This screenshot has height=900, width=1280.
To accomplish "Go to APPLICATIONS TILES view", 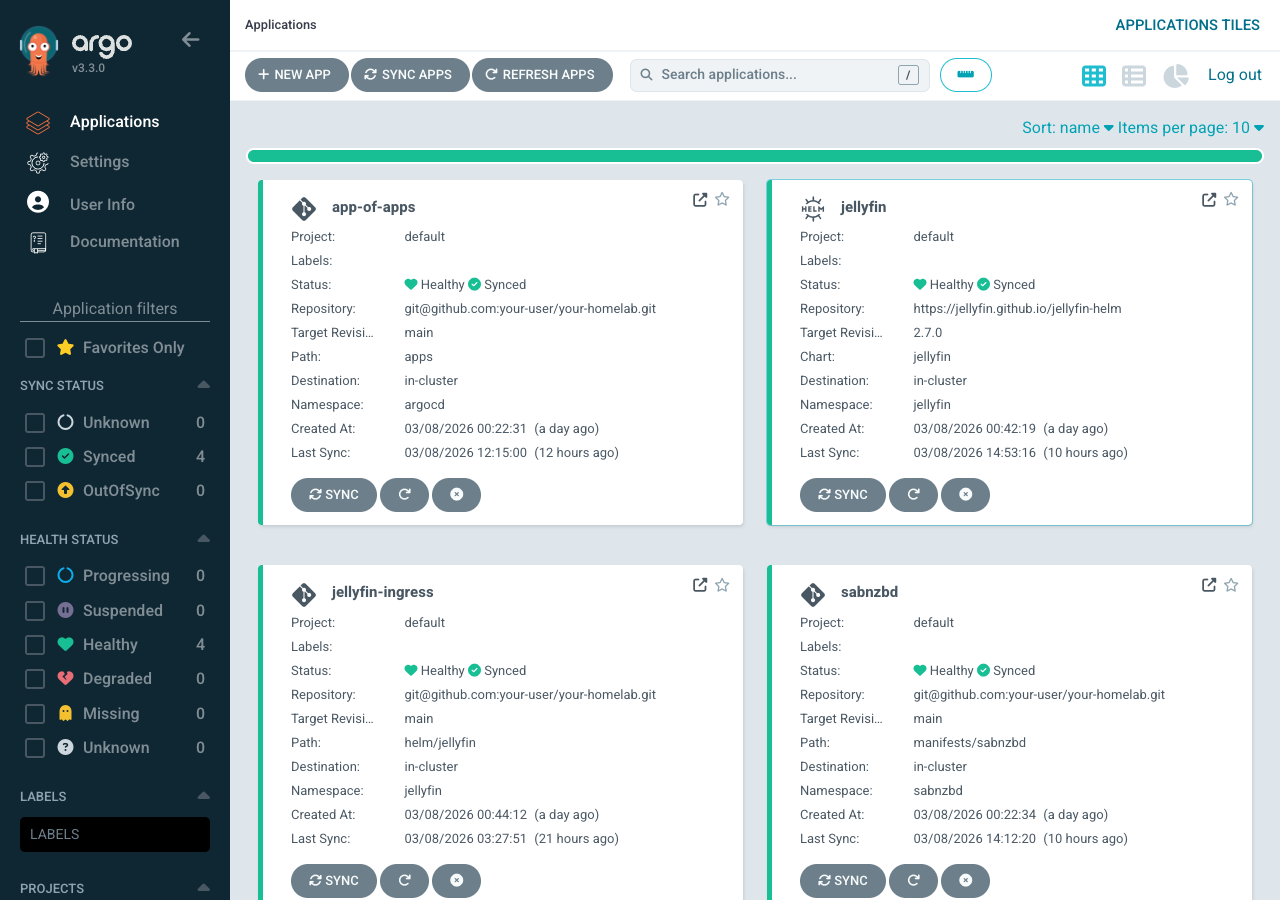I will pyautogui.click(x=1187, y=24).
